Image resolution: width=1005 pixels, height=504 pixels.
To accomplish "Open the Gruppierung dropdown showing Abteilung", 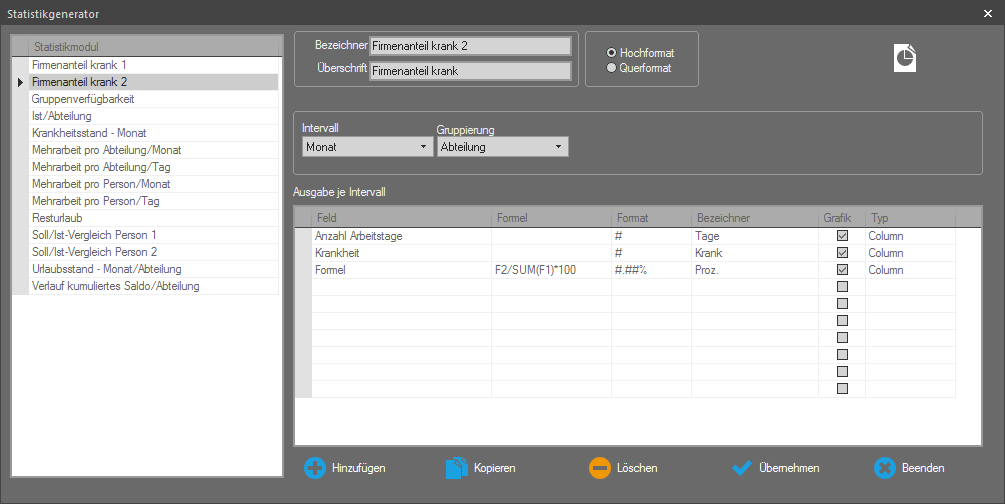I will (502, 147).
